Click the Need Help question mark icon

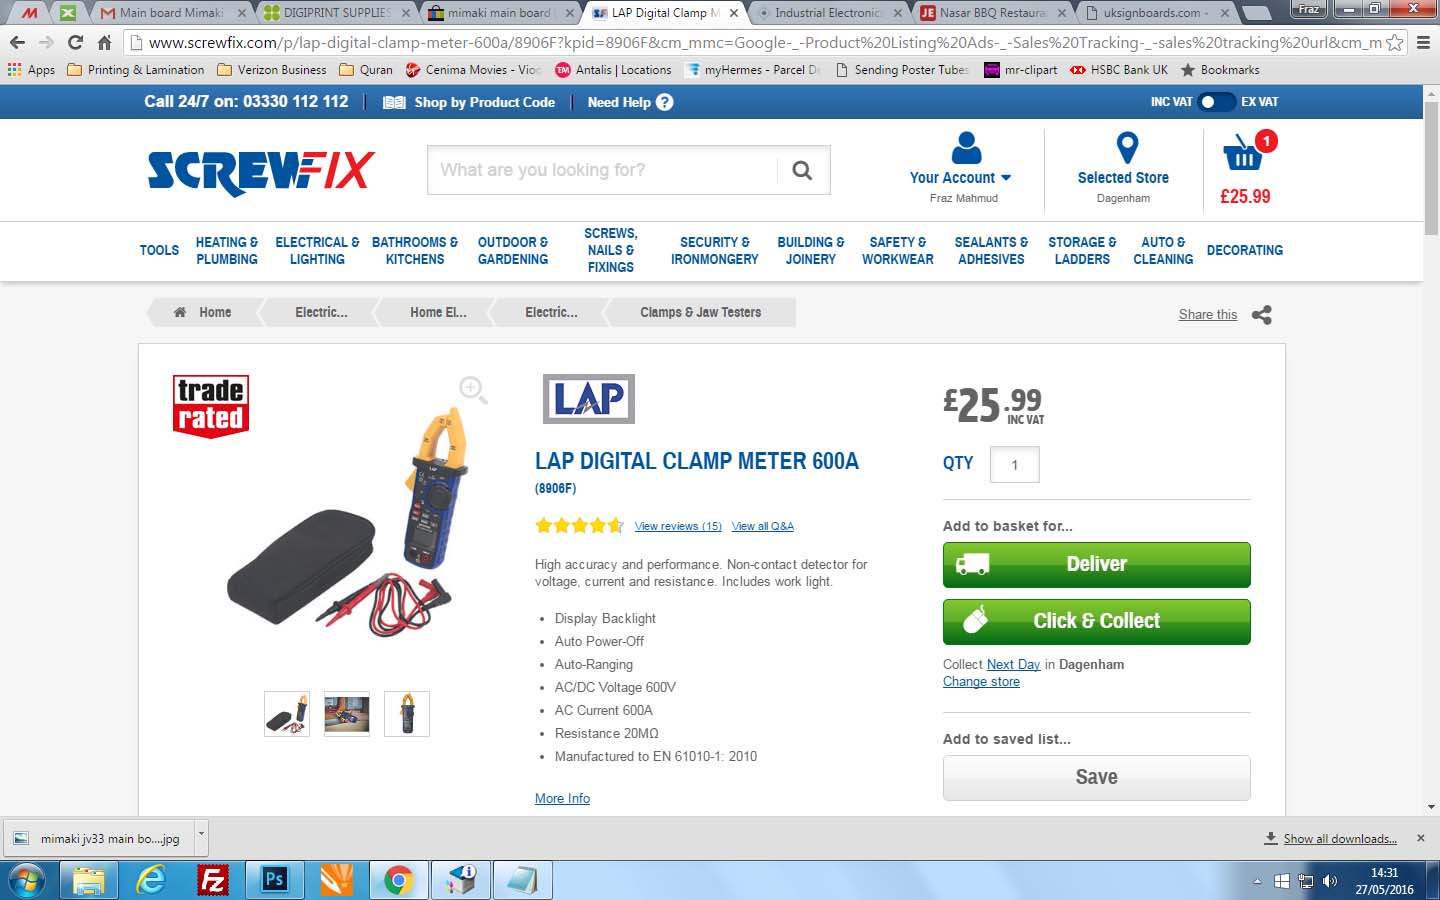(665, 102)
